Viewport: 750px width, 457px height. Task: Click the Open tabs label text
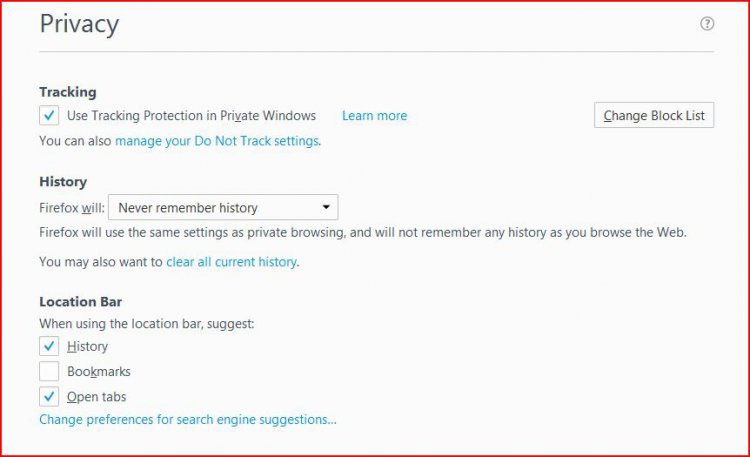coord(97,397)
